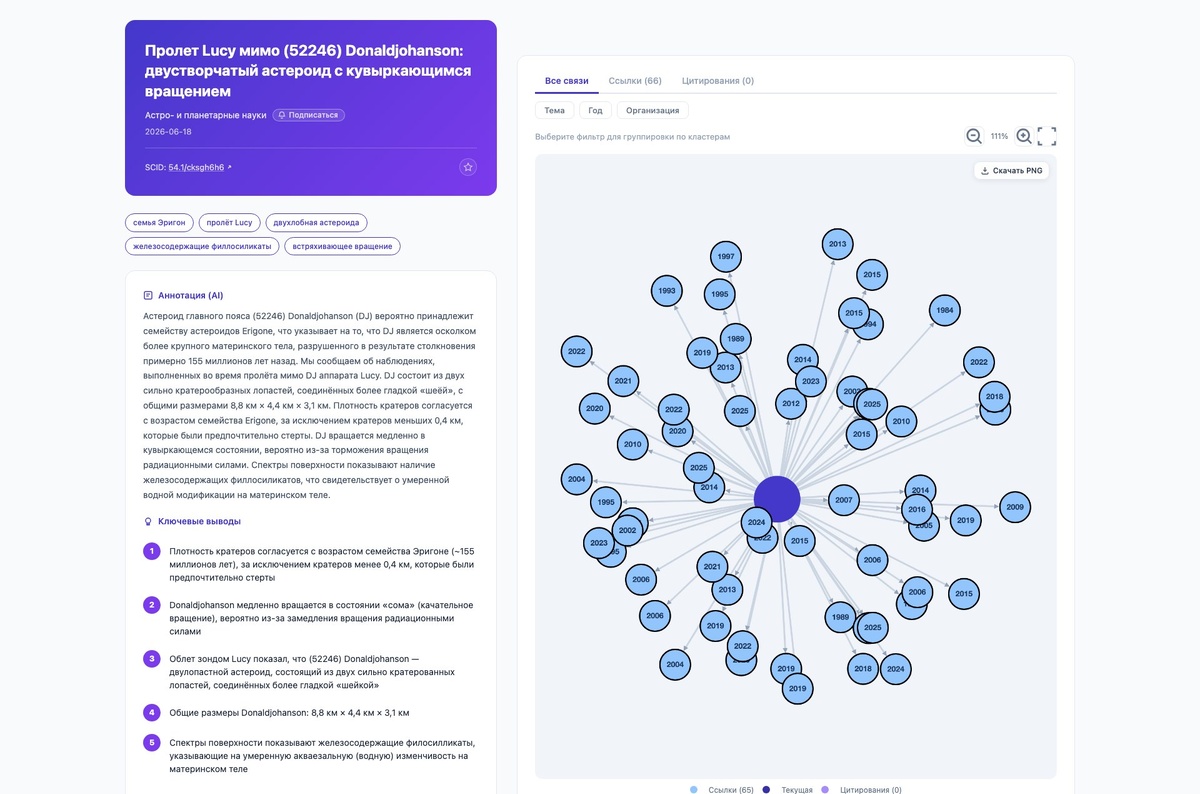The image size is (1200, 794).
Task: Click the 111% zoom level value
Action: pyautogui.click(x=999, y=136)
